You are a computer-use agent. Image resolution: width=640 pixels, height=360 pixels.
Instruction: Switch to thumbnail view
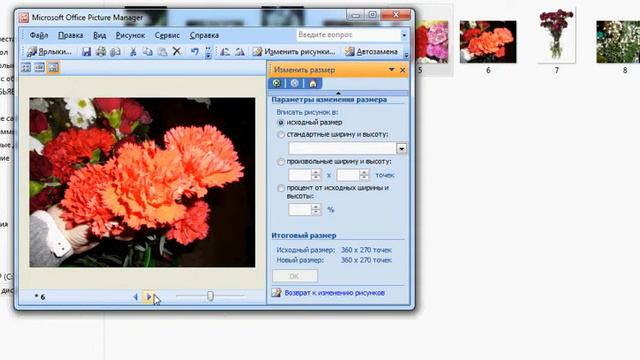point(26,67)
